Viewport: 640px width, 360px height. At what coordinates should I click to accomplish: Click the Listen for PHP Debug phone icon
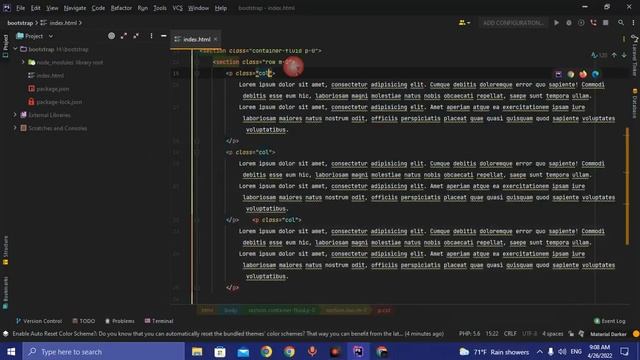point(593,23)
